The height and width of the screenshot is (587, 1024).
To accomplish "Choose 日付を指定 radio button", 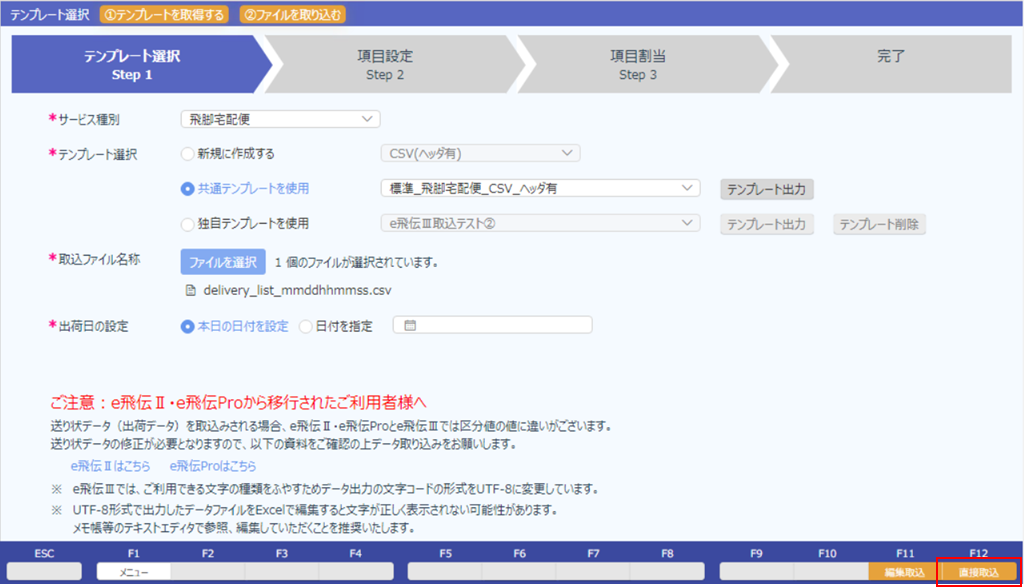I will pos(305,326).
